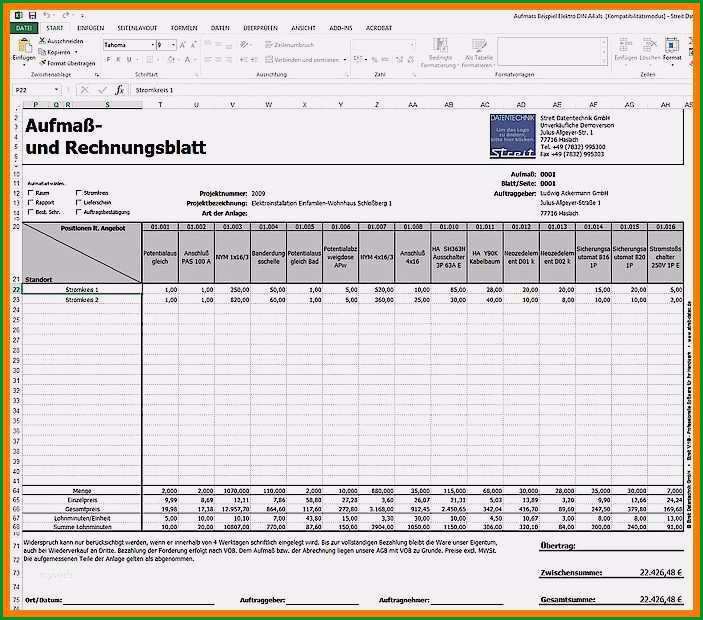Open the number format dropdown
The width and height of the screenshot is (703, 620).
click(412, 45)
